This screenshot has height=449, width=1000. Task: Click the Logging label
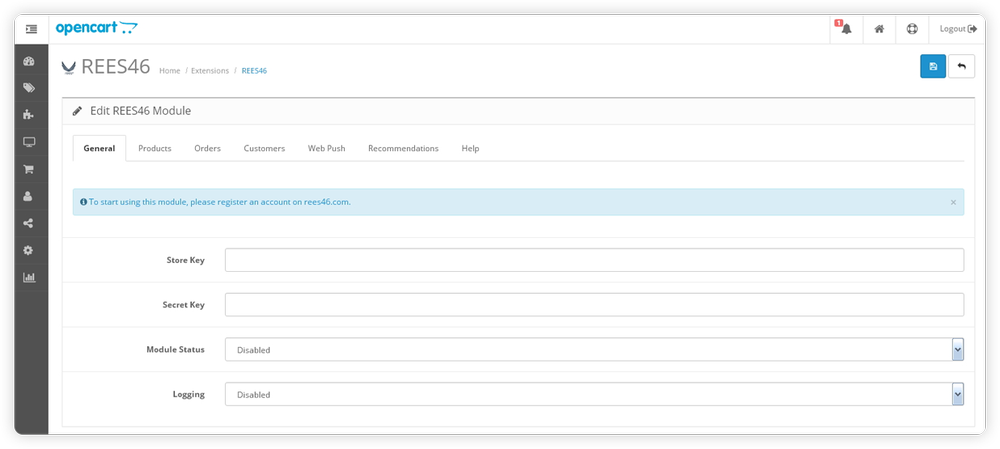[x=189, y=394]
